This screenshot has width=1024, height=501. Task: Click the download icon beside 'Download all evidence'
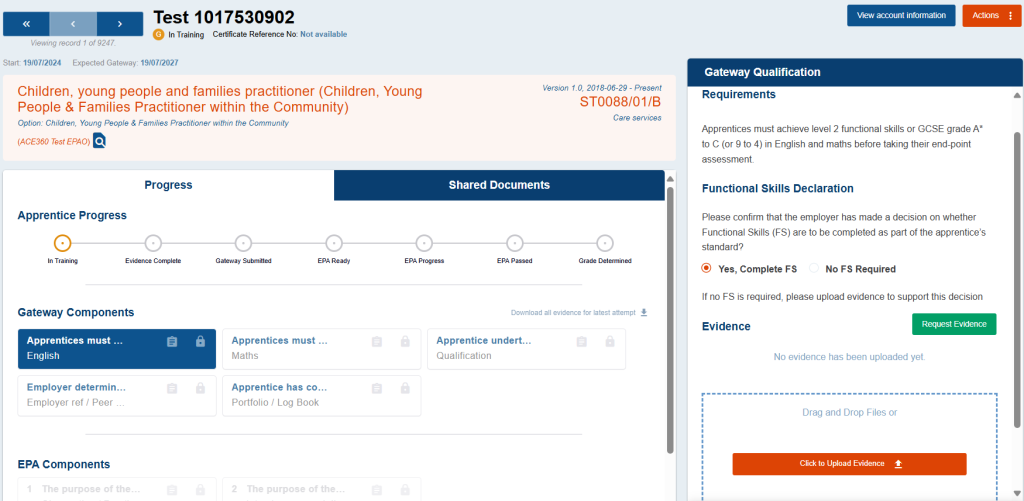click(x=644, y=313)
